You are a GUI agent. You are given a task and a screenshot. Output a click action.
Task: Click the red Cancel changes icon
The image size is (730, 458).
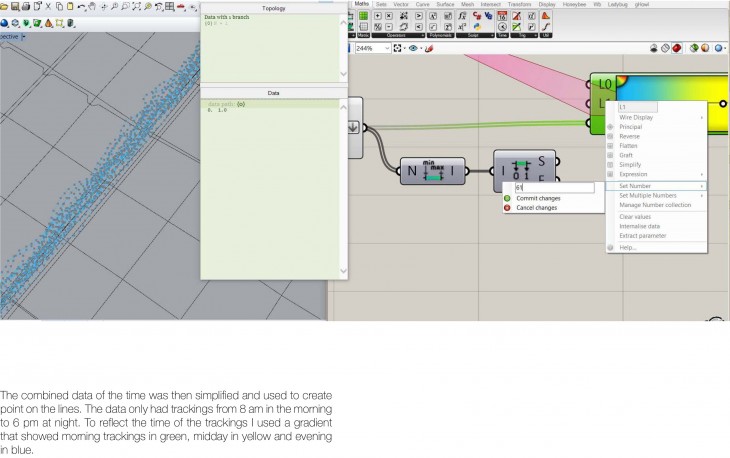[508, 208]
